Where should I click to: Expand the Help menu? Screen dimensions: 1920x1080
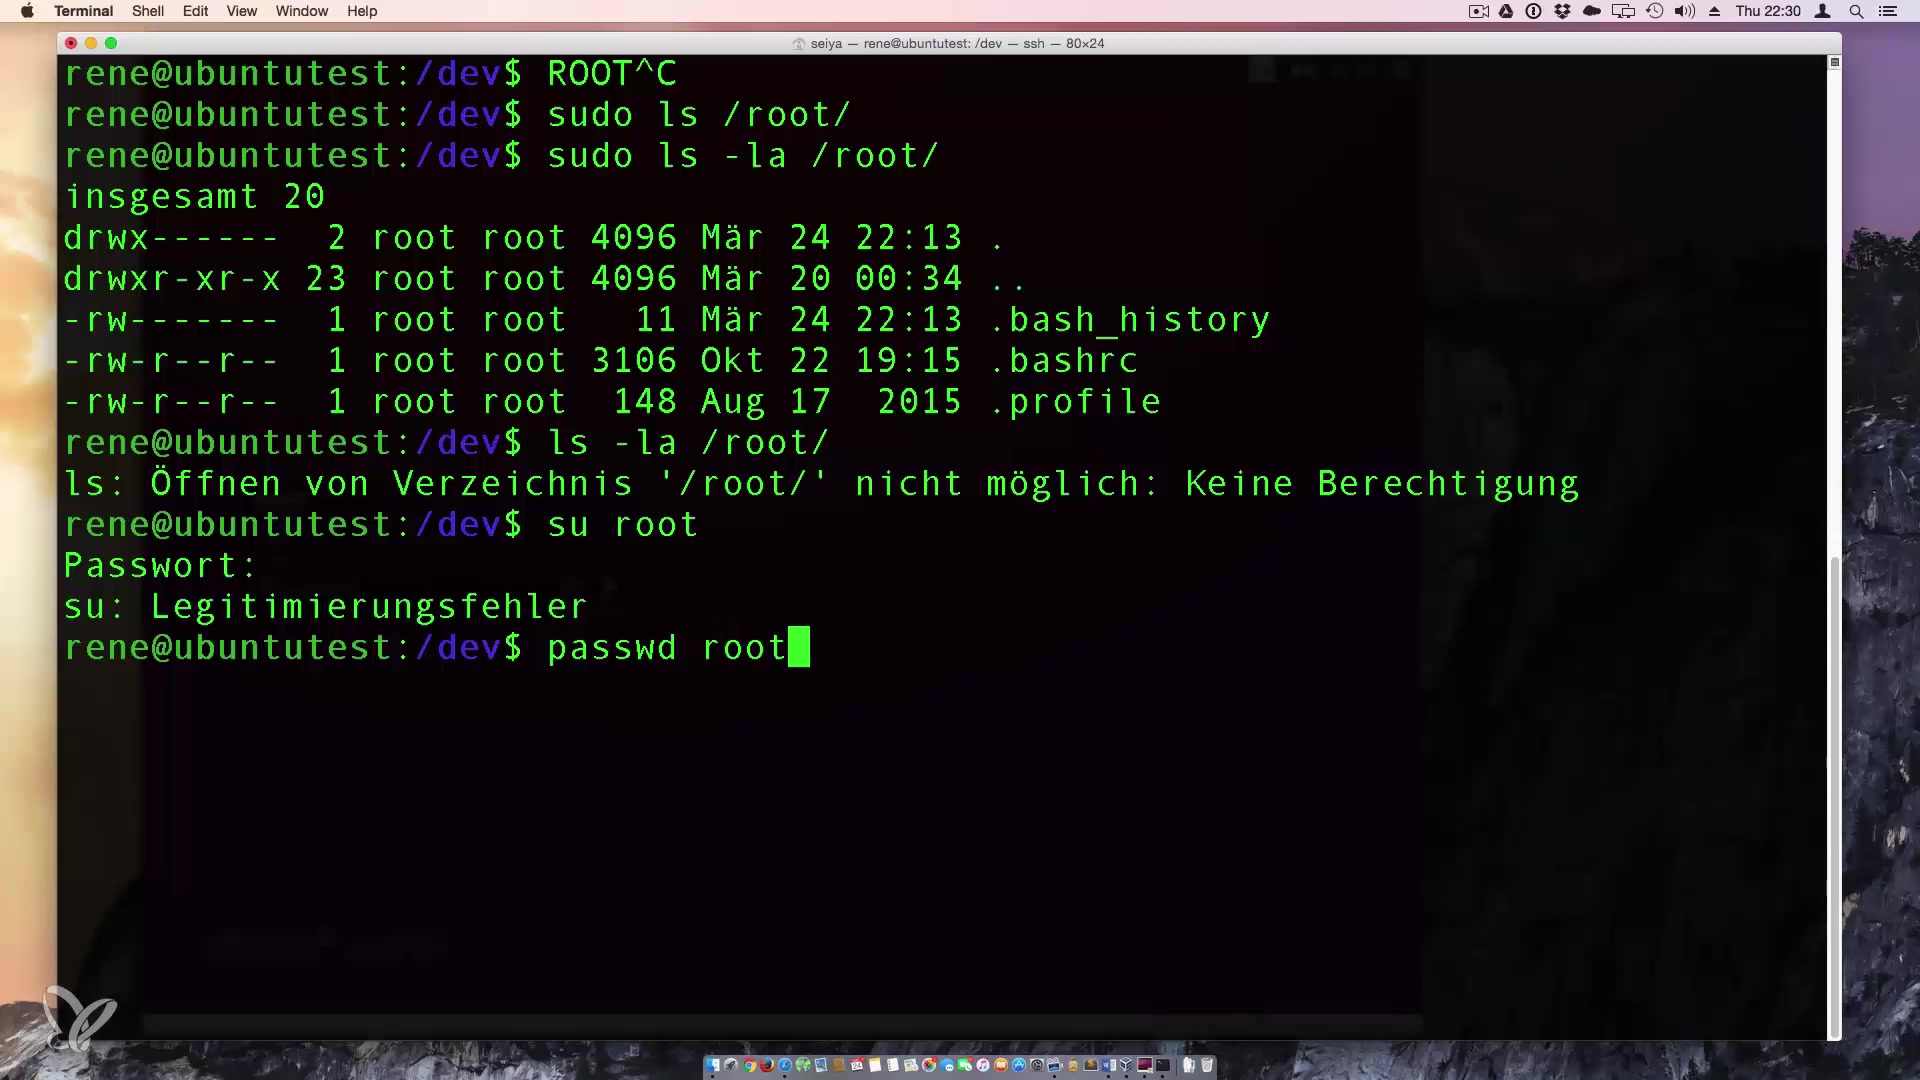pos(362,11)
